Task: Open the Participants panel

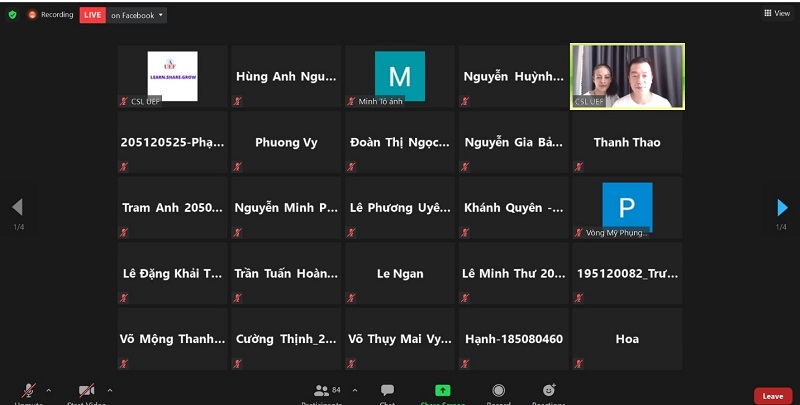Action: [x=321, y=391]
